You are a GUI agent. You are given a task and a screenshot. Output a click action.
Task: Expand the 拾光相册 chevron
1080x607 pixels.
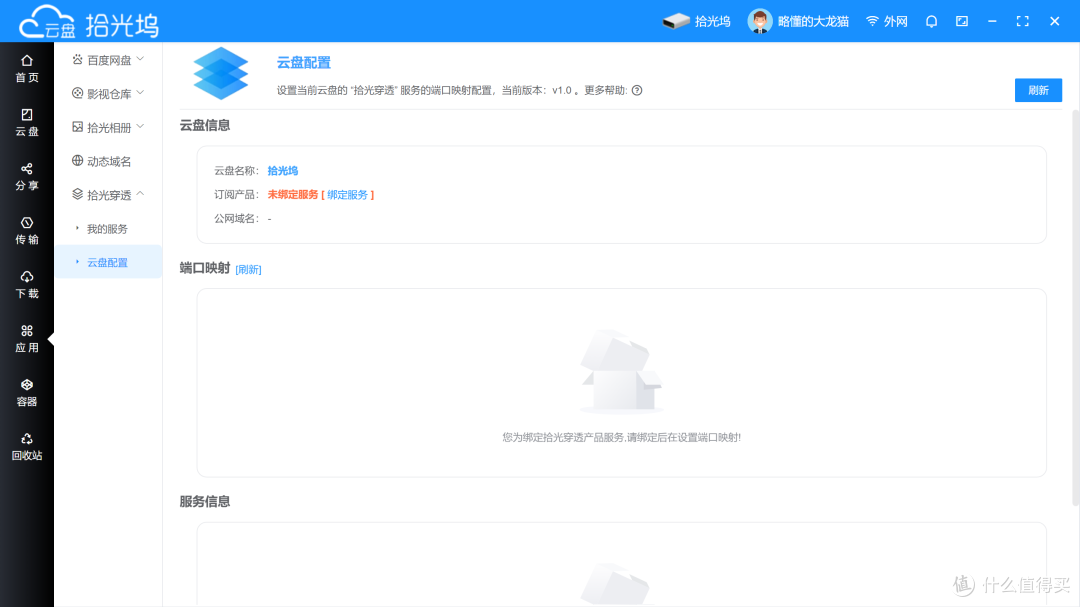point(141,126)
